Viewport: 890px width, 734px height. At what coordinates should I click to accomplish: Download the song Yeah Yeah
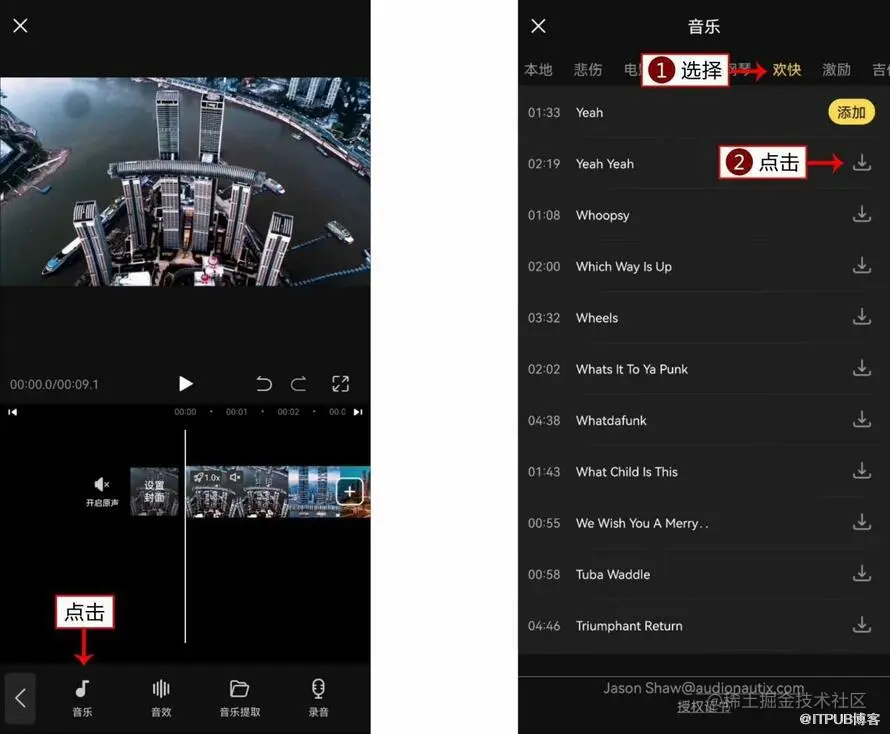coord(862,163)
